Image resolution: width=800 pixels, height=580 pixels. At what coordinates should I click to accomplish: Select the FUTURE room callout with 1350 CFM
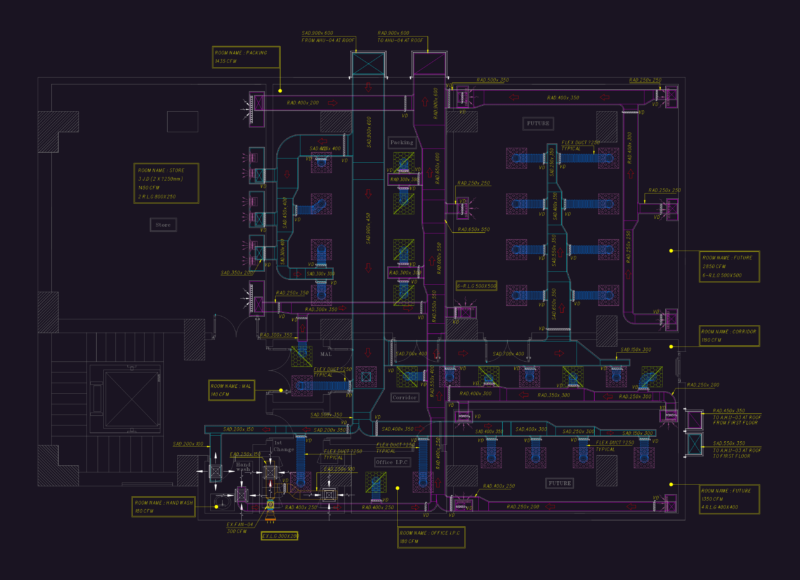[x=729, y=499]
